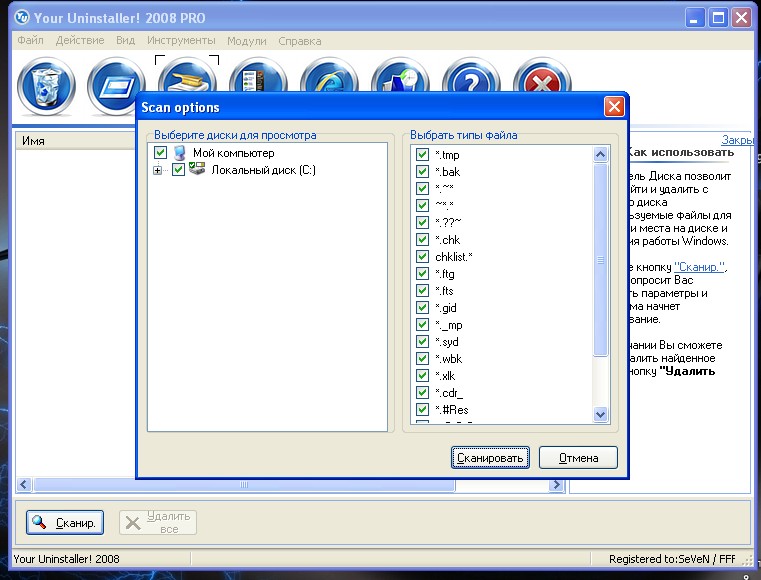Click the file types scrollbar thumb
Viewport: 761px width, 580px height.
point(600,260)
